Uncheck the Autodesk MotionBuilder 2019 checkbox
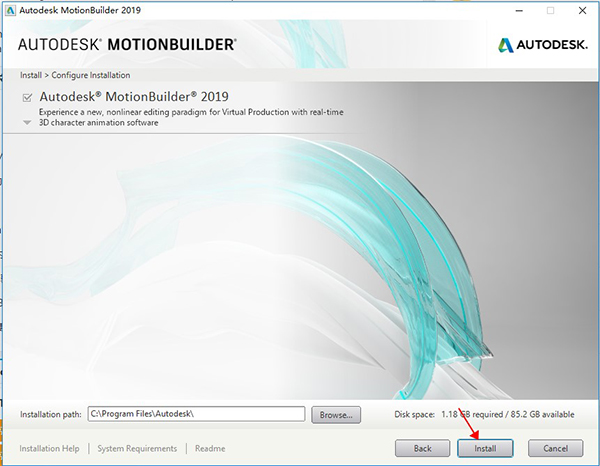This screenshot has width=600, height=466. (27, 97)
